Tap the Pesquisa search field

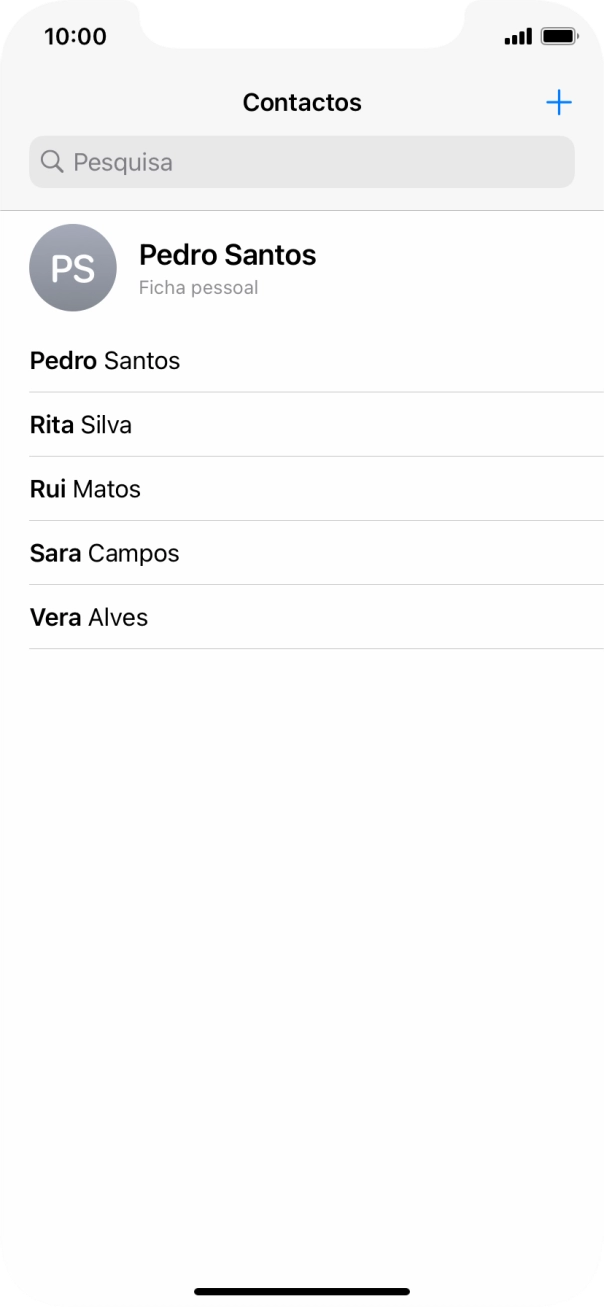(300, 161)
